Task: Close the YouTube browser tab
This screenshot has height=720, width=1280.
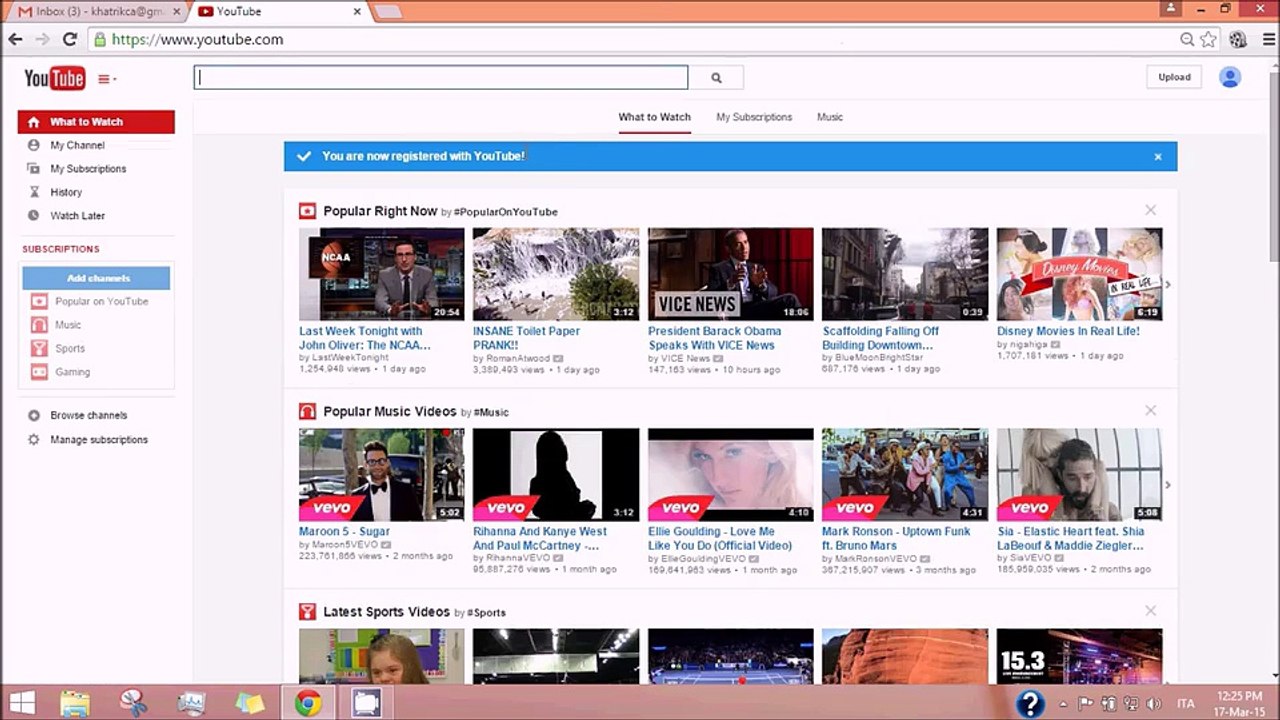Action: [357, 11]
